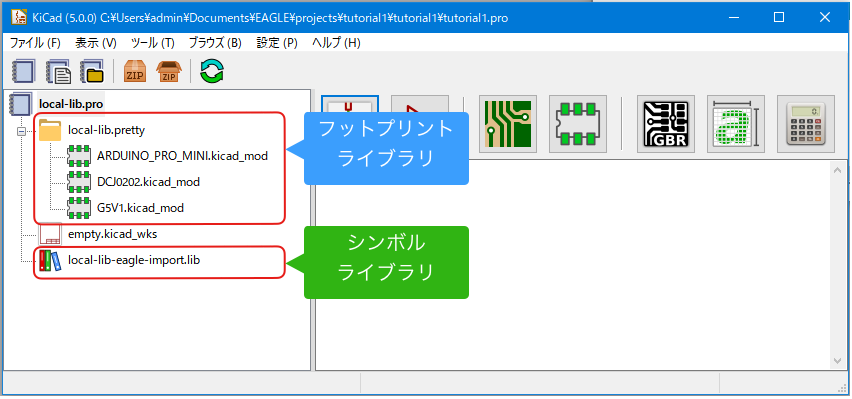
Task: Open the 設定 (P) menu
Action: 277,43
